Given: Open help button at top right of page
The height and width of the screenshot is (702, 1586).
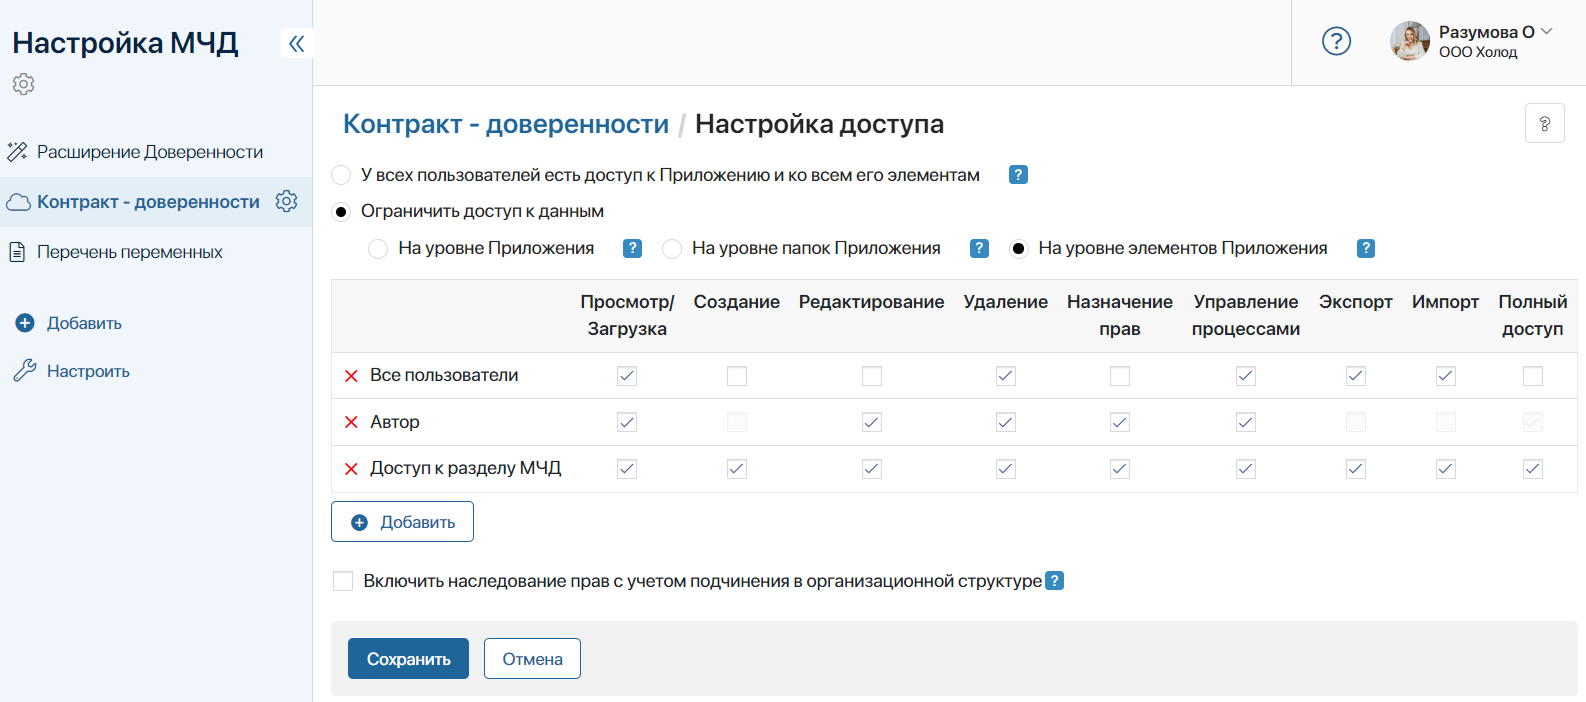Looking at the screenshot, I should point(1544,124).
